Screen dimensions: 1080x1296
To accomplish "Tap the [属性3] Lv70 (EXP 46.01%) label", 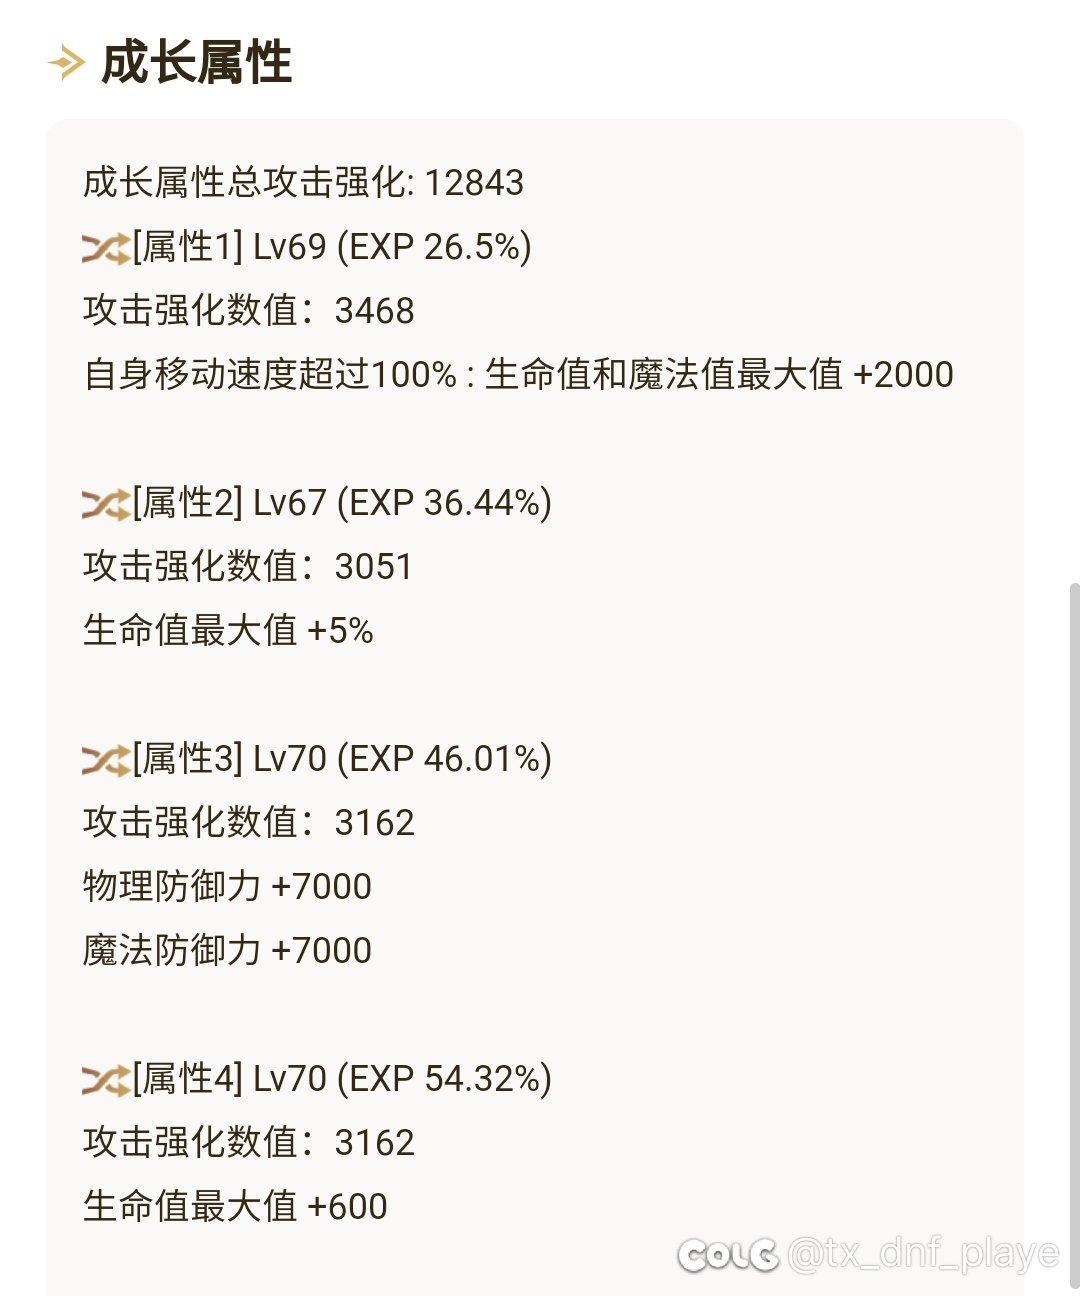I will pyautogui.click(x=342, y=759).
